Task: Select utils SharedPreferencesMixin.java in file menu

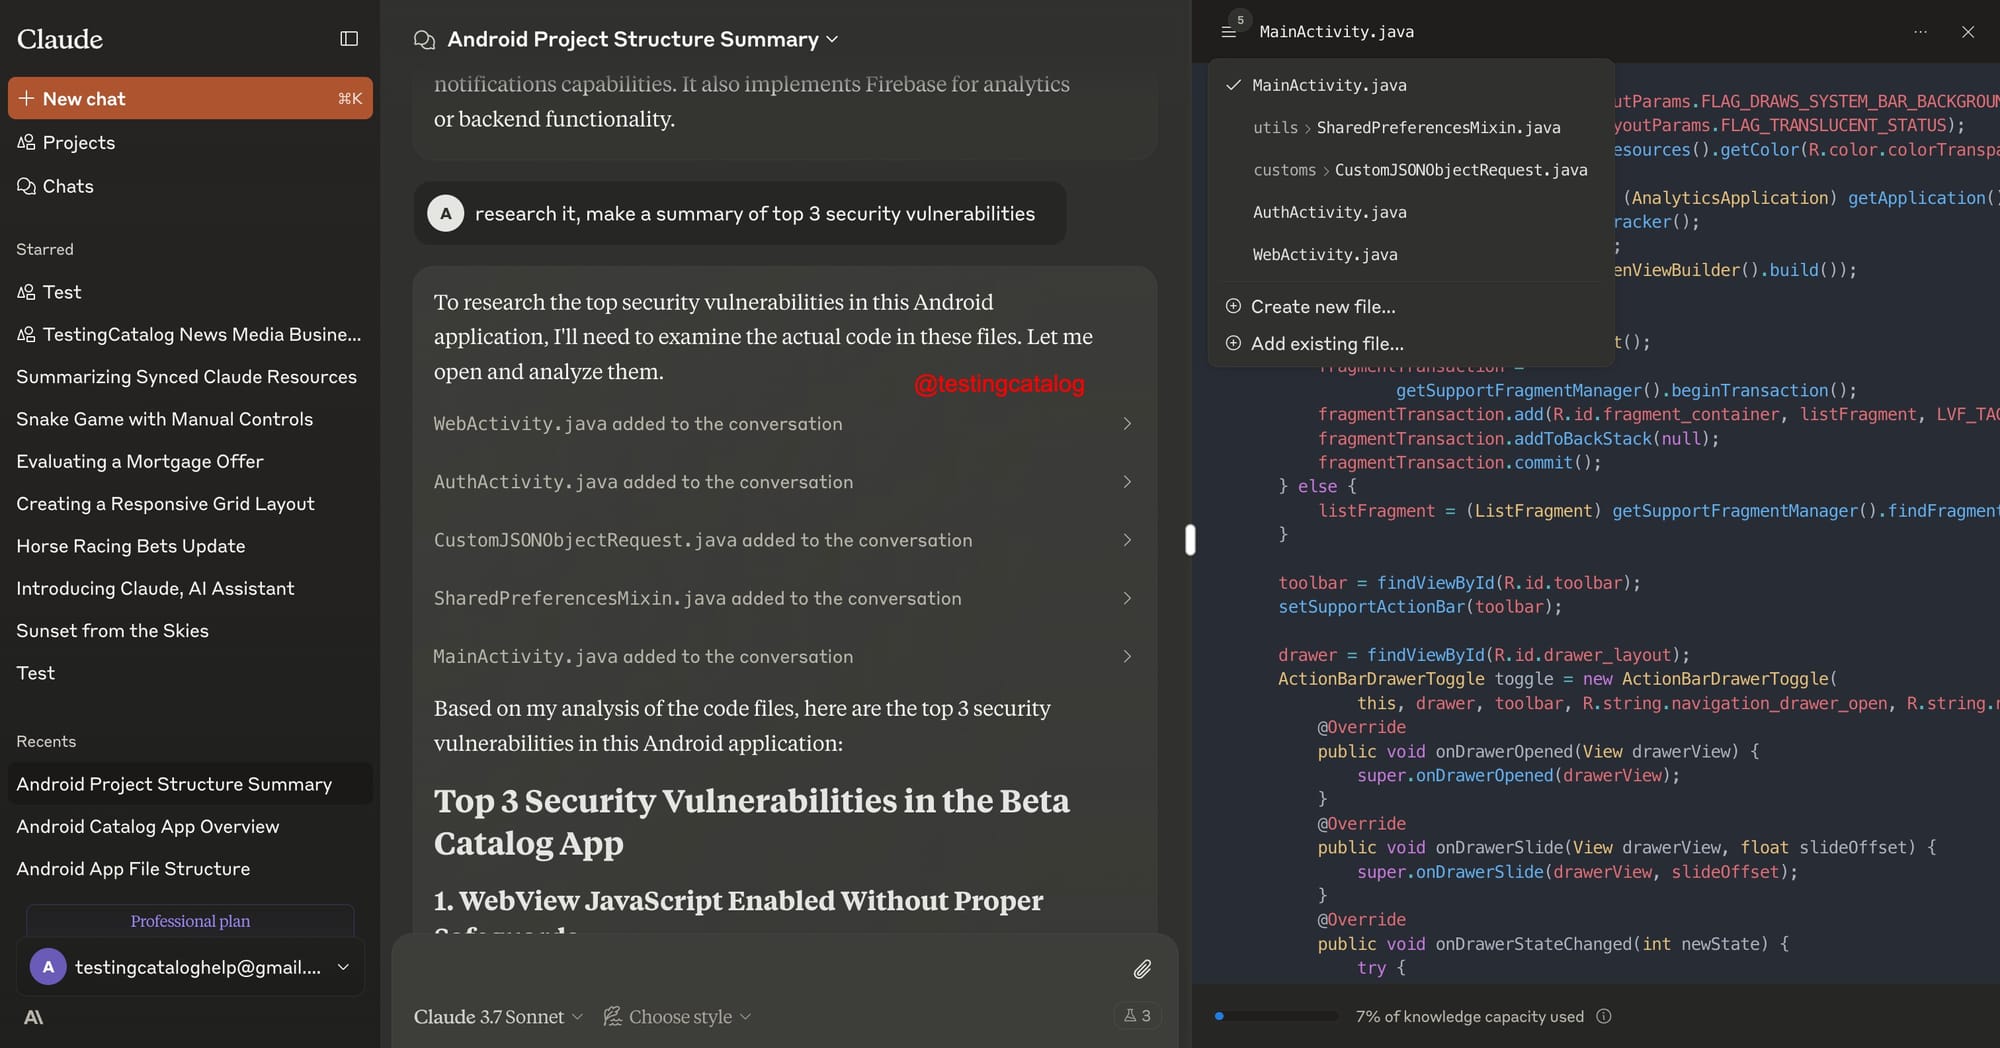Action: (1411, 127)
